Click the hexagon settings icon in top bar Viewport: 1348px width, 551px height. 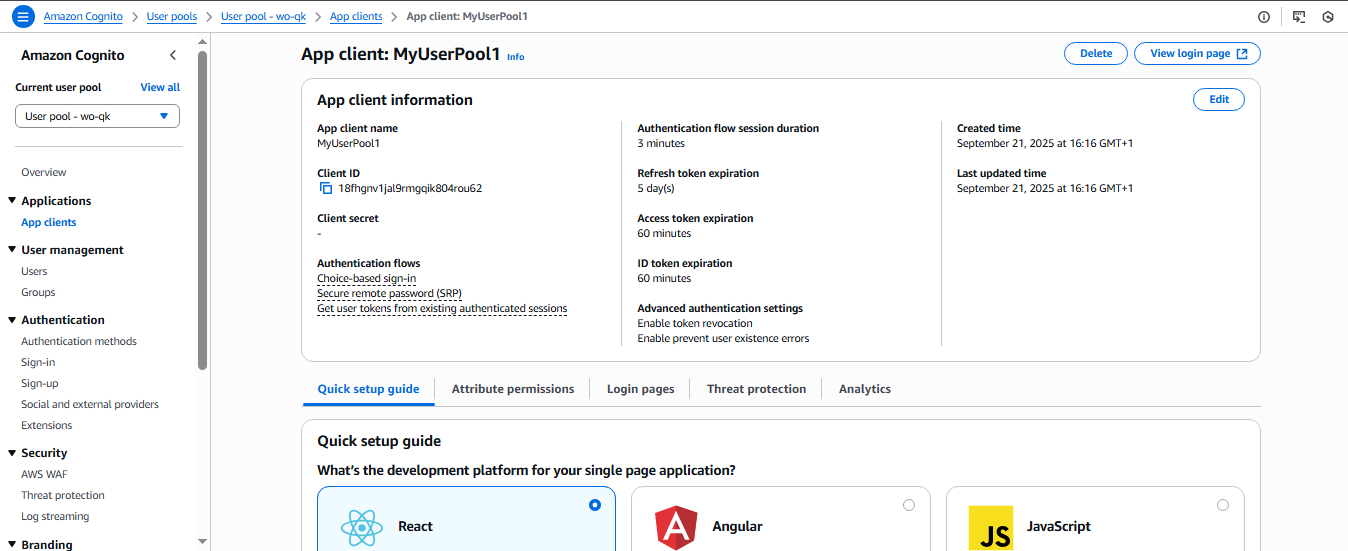(x=1328, y=17)
